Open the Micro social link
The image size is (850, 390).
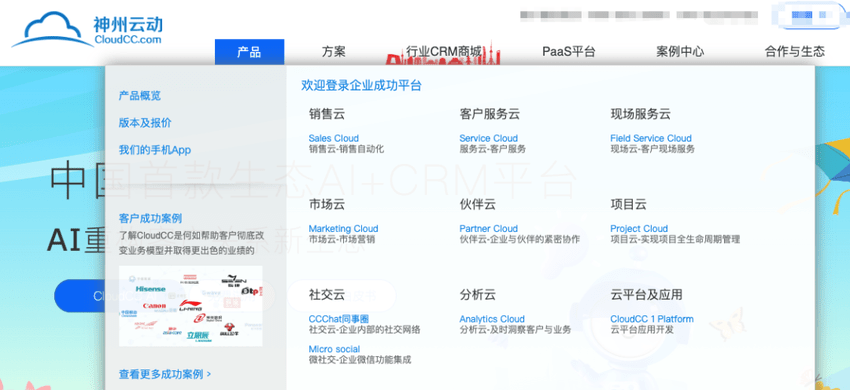(x=334, y=349)
